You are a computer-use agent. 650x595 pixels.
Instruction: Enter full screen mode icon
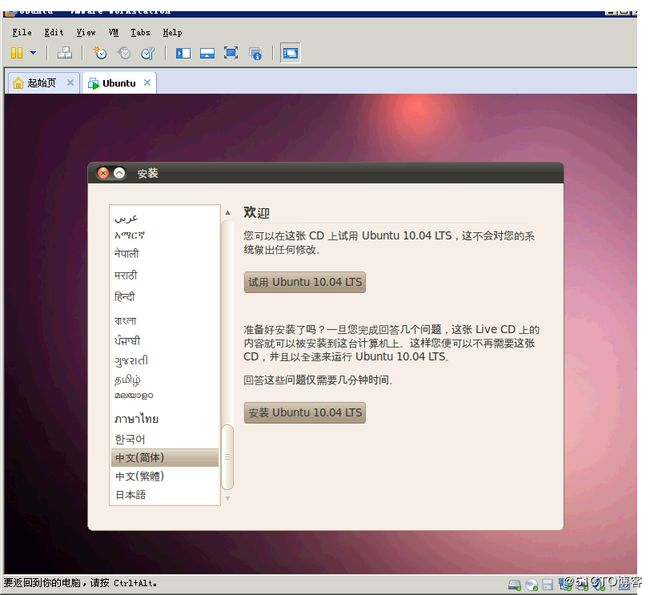231,53
